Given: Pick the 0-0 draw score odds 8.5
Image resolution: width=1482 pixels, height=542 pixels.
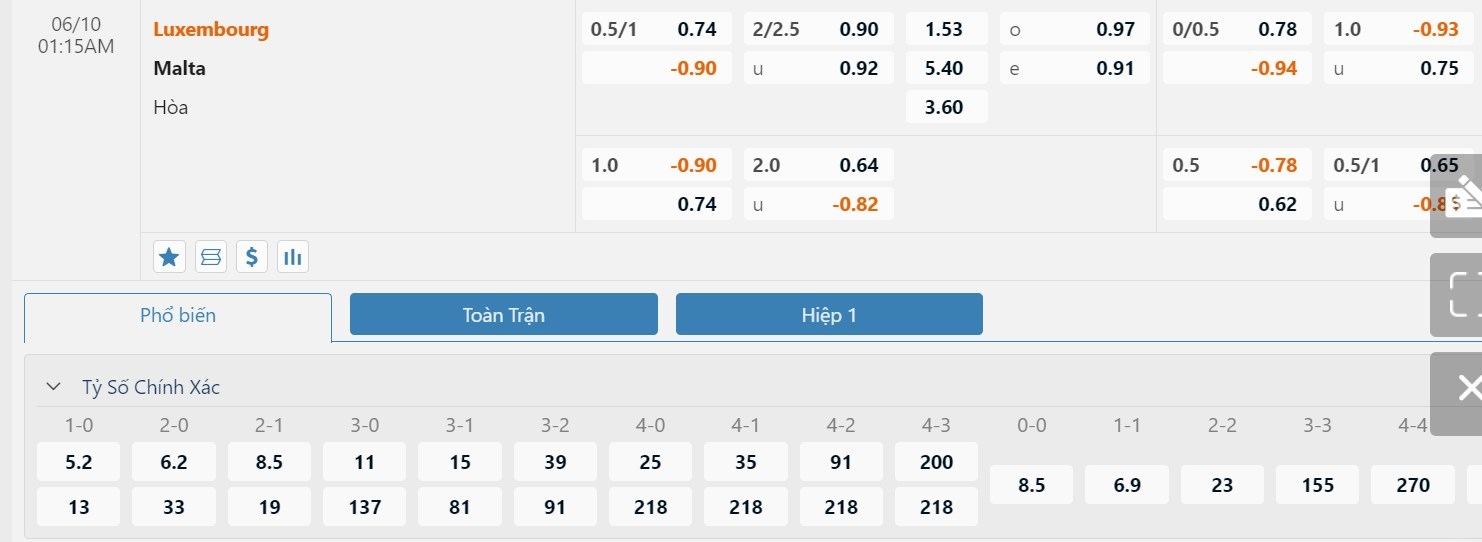Looking at the screenshot, I should [1031, 484].
